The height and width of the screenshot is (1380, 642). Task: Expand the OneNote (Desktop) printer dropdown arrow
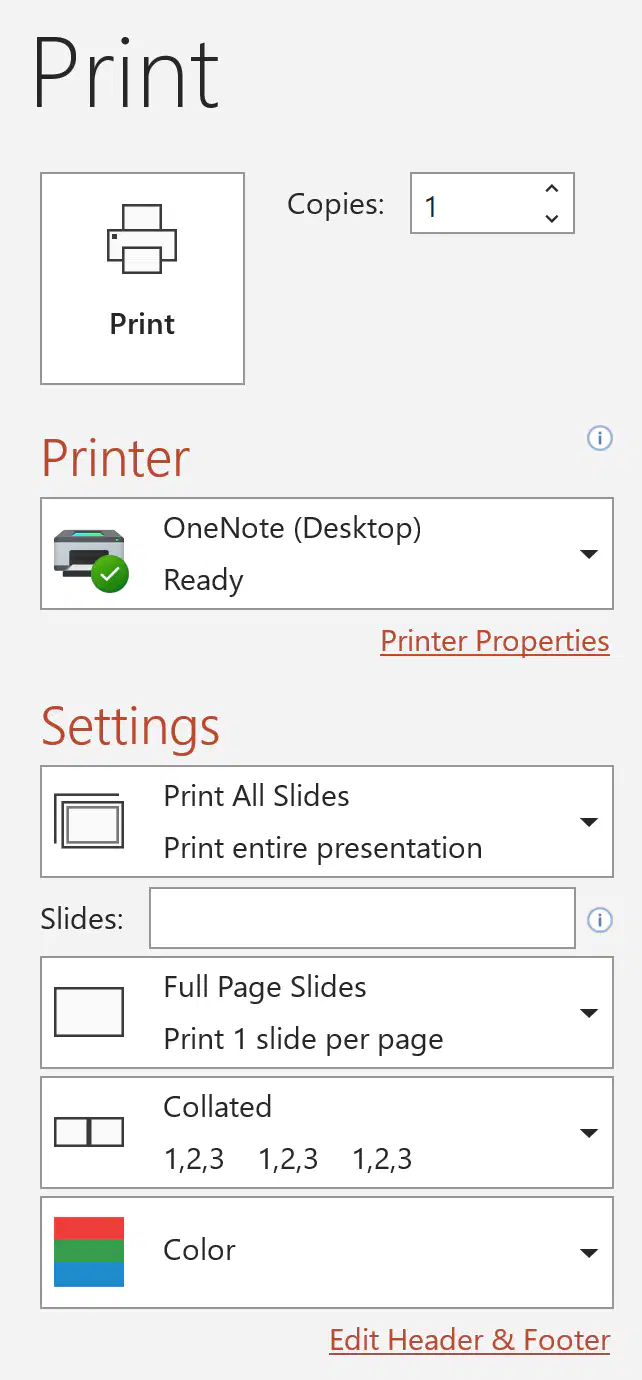point(589,554)
